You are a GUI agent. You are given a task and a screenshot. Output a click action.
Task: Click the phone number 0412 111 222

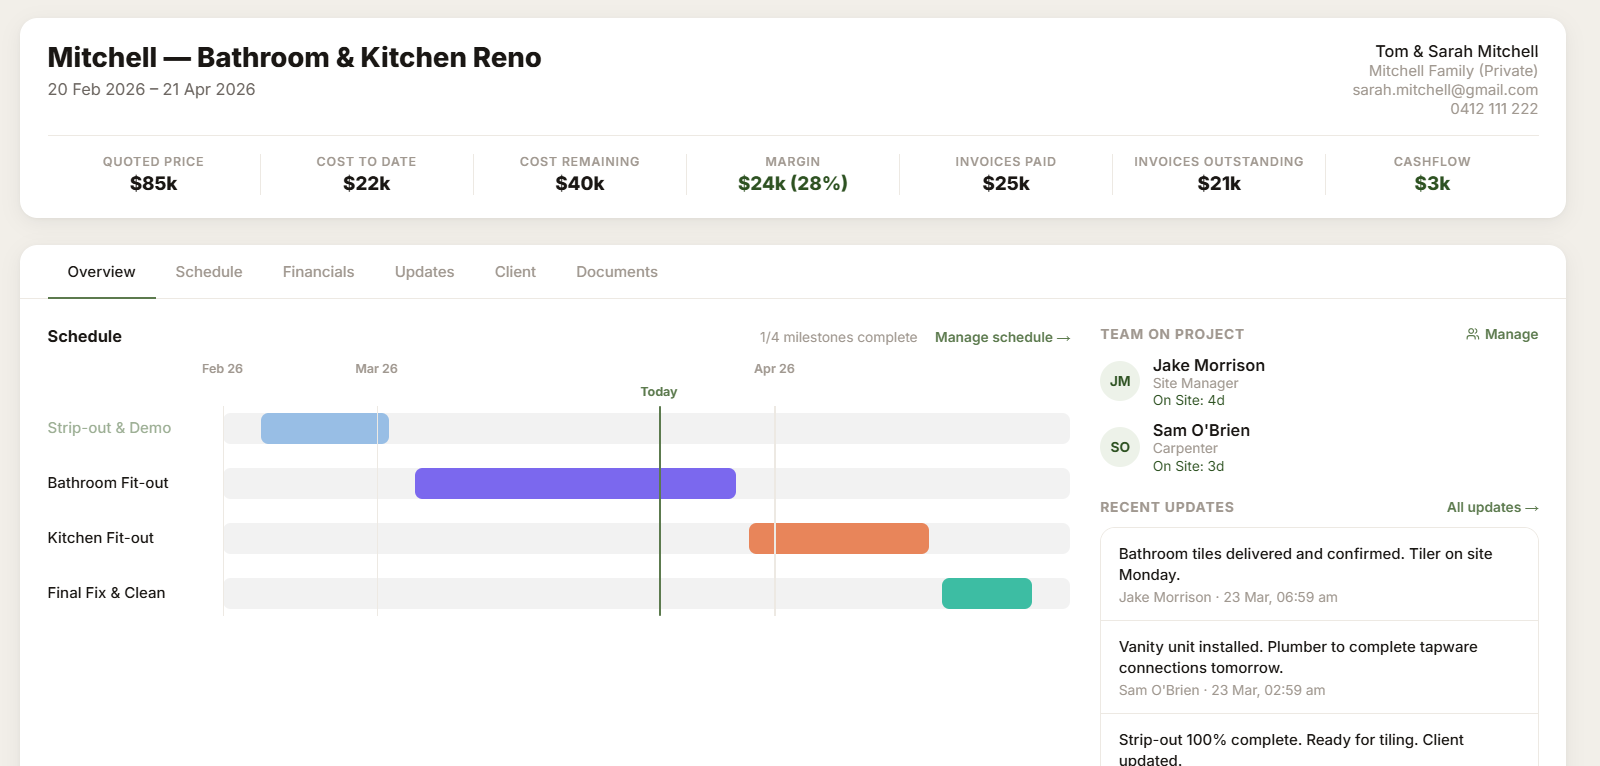point(1494,109)
